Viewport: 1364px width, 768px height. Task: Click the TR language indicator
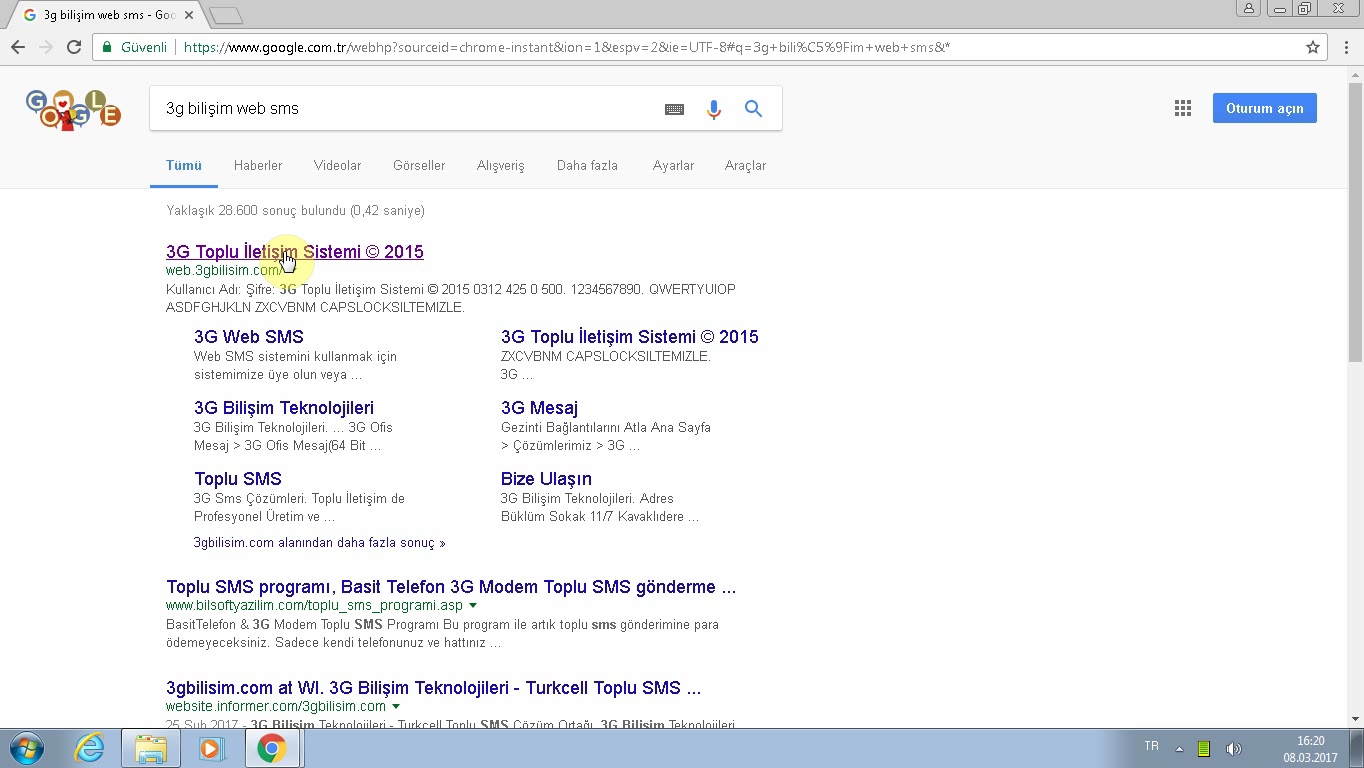click(1151, 746)
